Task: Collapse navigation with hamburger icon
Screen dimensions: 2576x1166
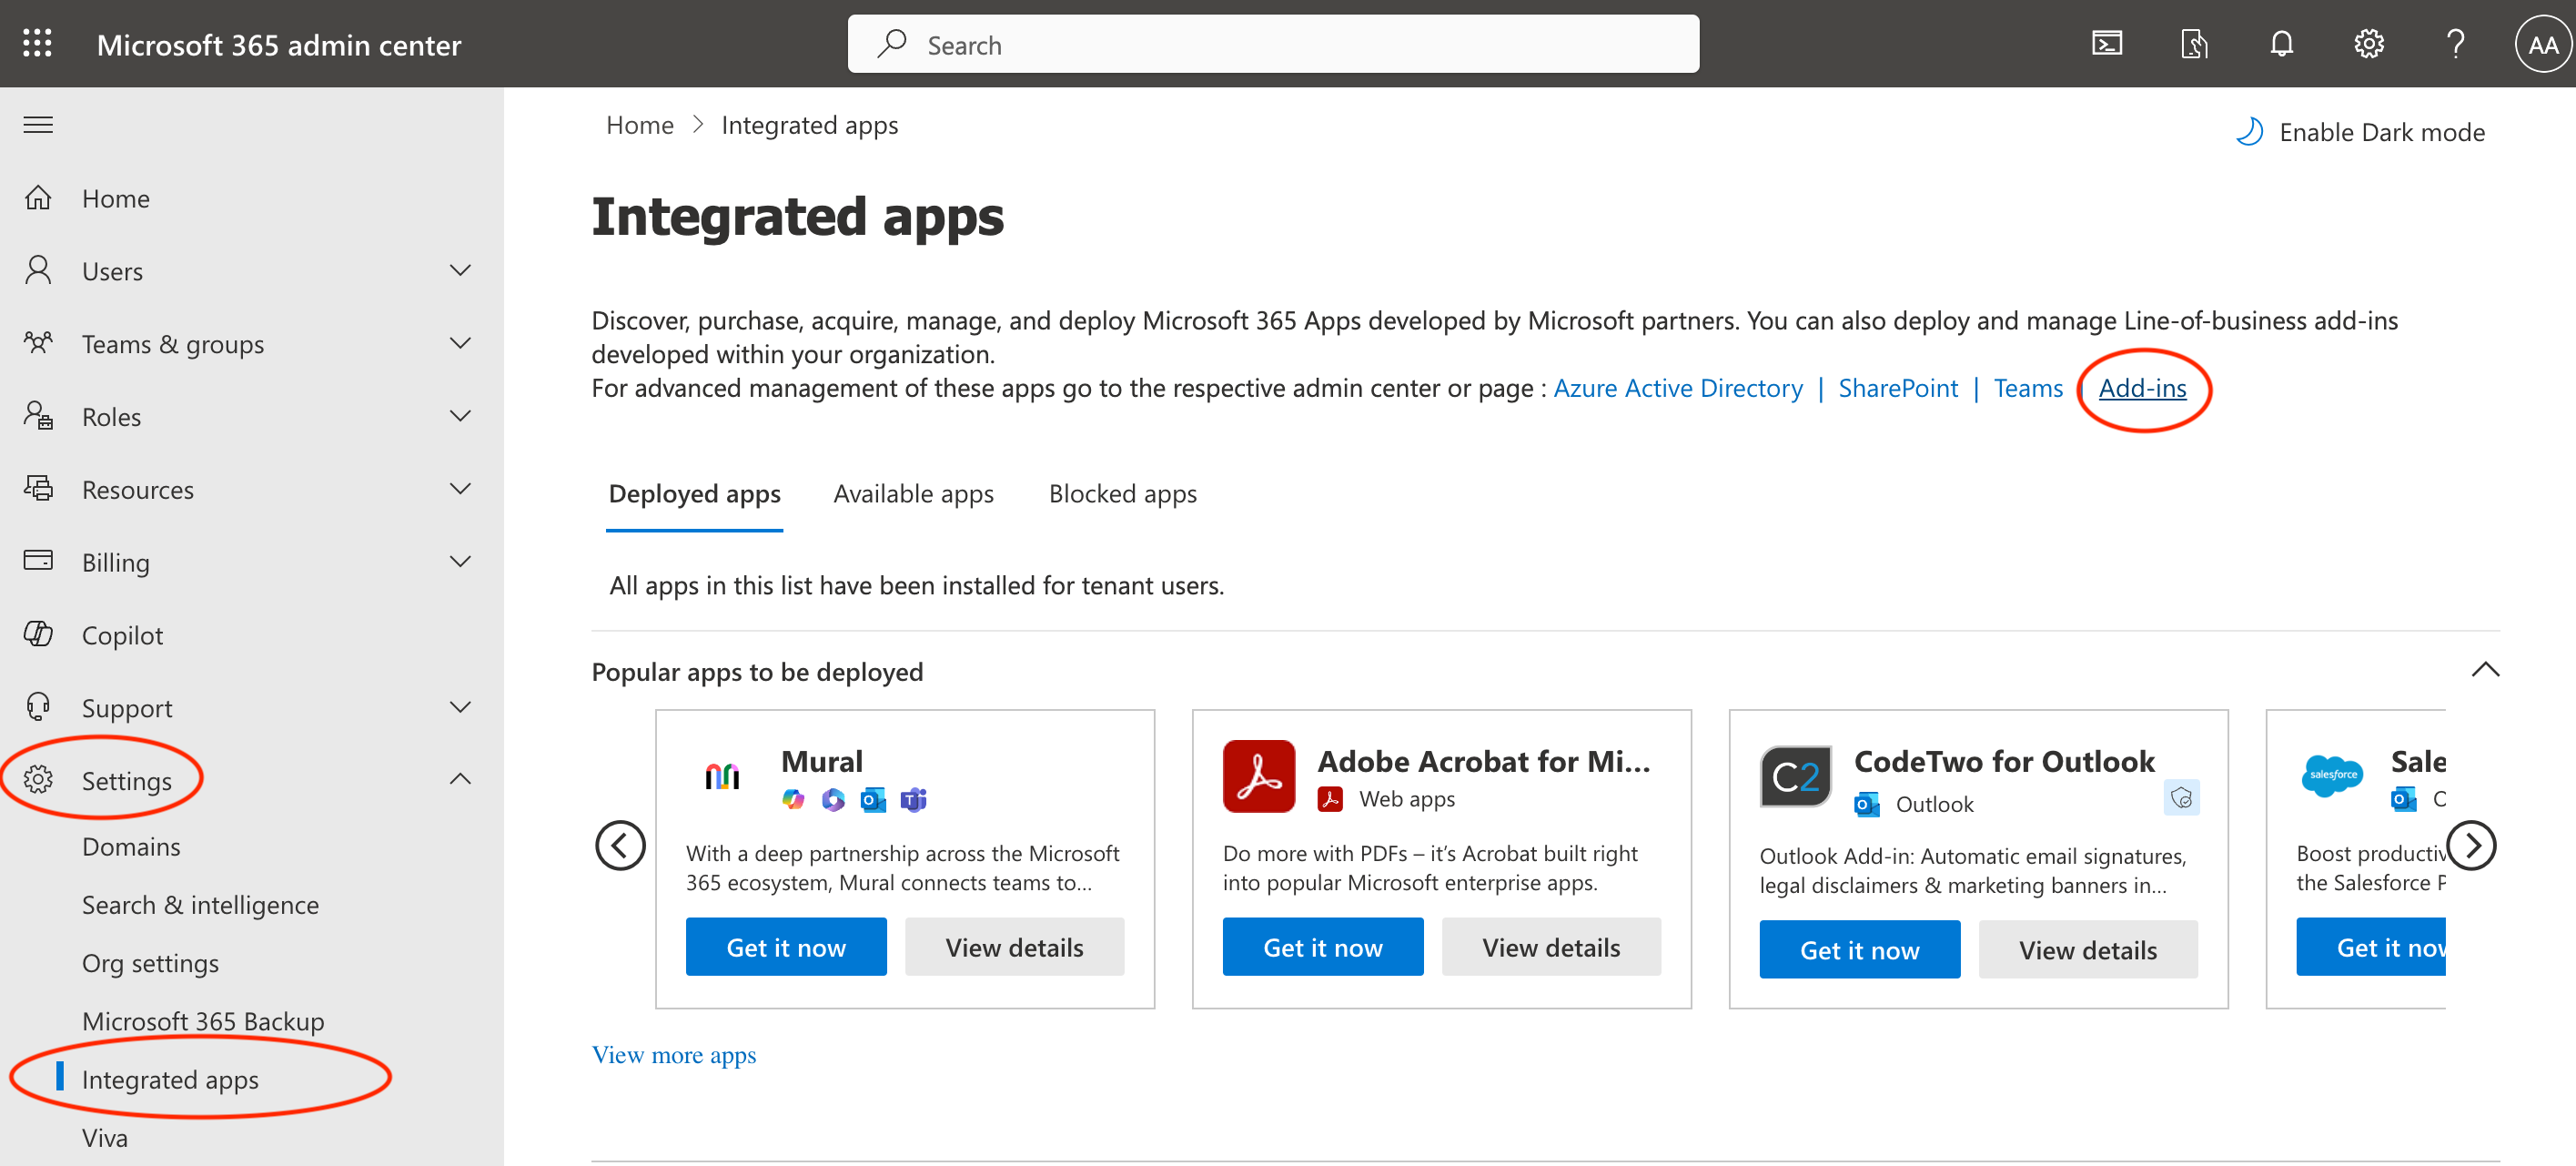Action: (x=38, y=124)
